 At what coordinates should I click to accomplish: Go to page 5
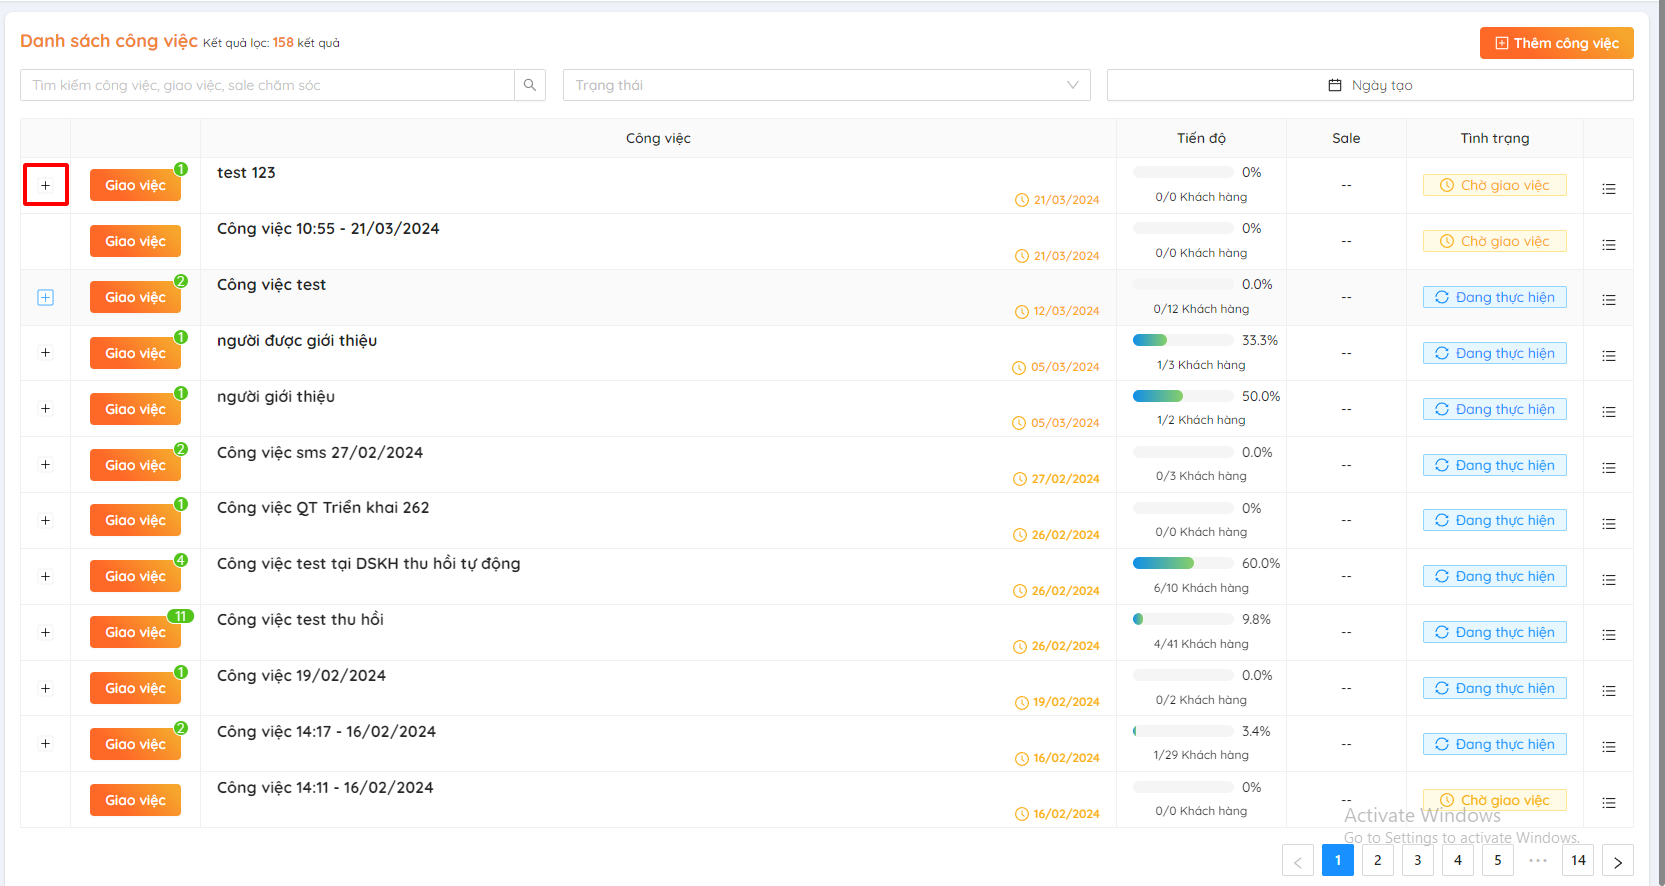point(1498,860)
